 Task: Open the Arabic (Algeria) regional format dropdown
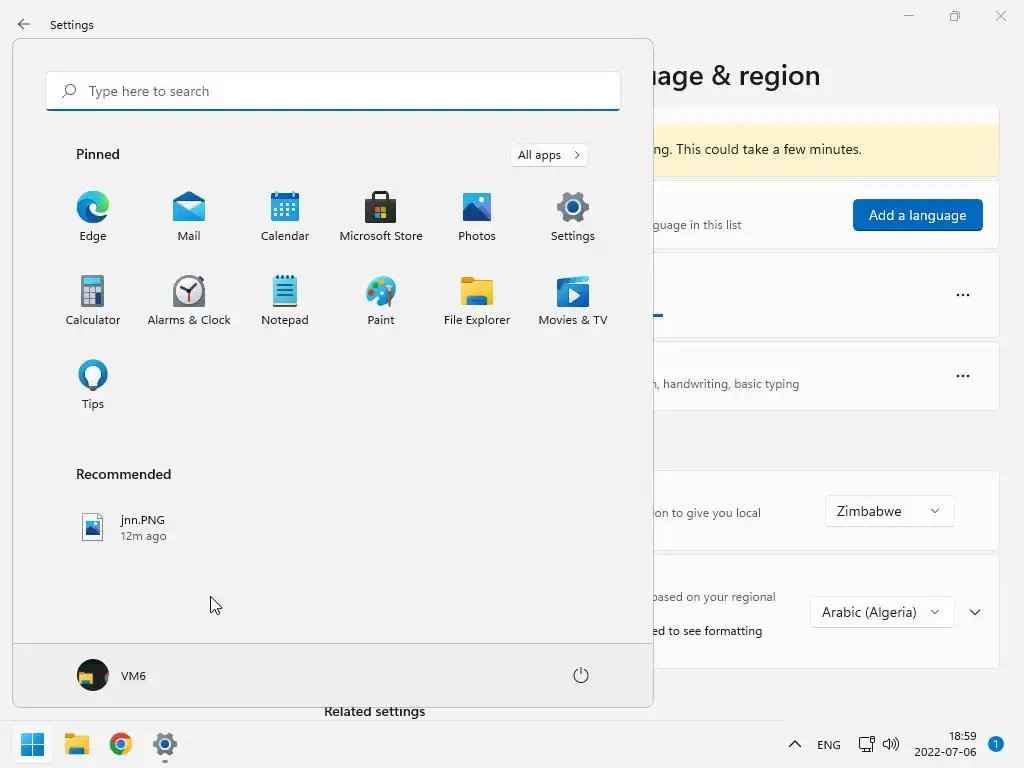point(882,612)
